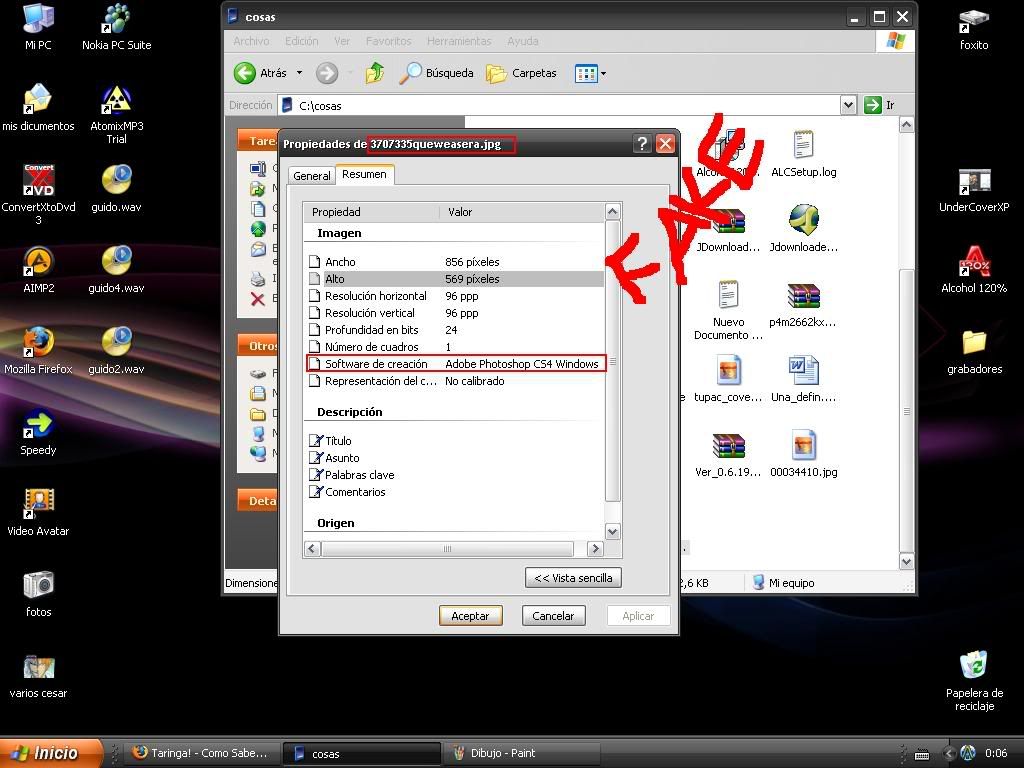The width and height of the screenshot is (1024, 768).
Task: Expand the Dirección address bar dropdown
Action: tap(848, 105)
